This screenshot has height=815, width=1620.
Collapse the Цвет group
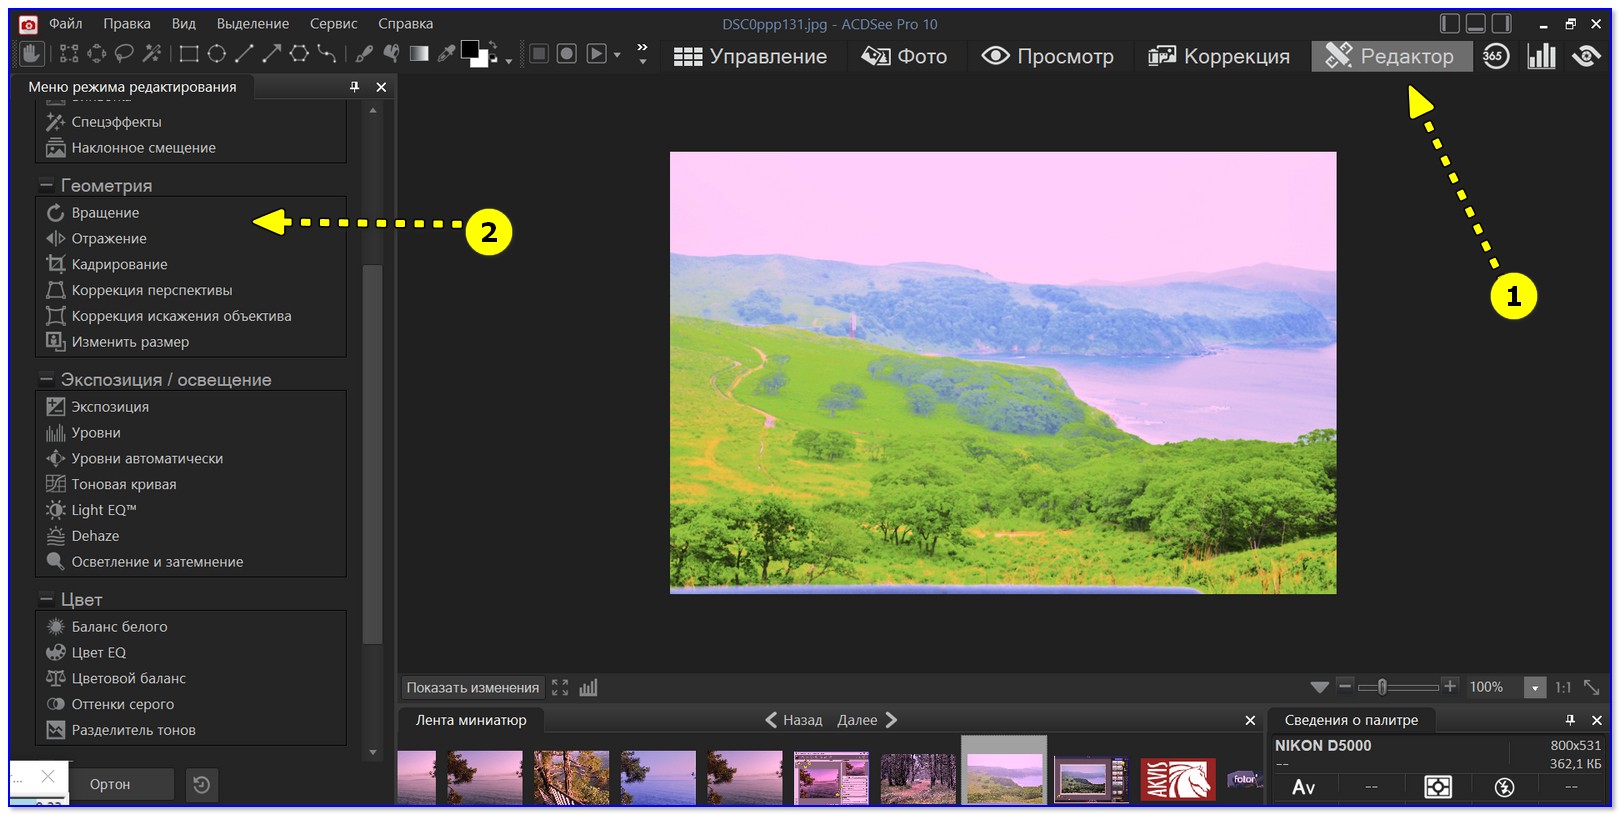(46, 600)
